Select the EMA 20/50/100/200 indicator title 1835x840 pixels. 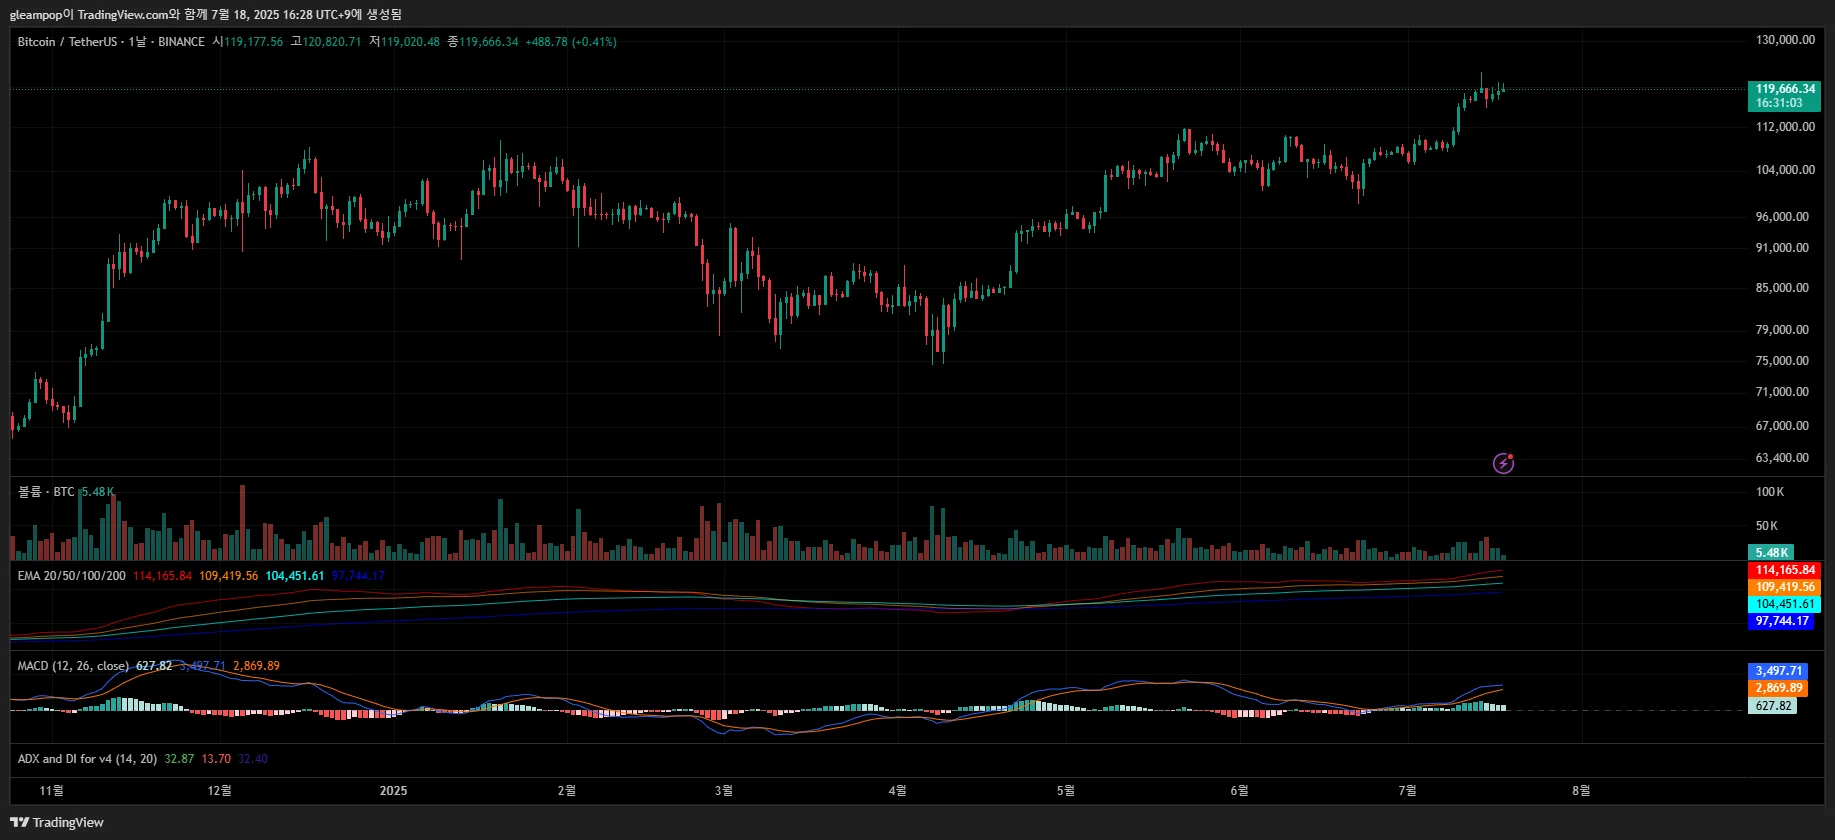[72, 576]
